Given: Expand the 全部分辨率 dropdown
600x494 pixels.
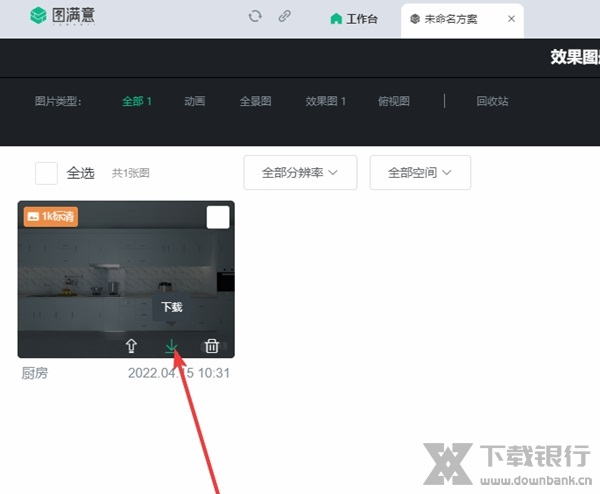Looking at the screenshot, I should [x=300, y=172].
